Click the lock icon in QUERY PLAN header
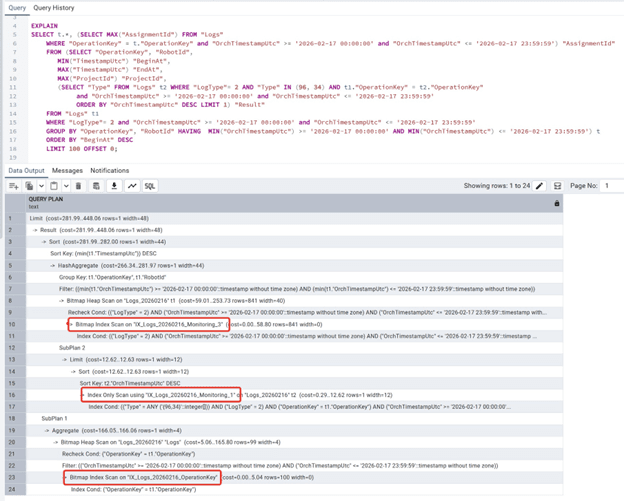This screenshot has width=624, height=501. point(557,203)
